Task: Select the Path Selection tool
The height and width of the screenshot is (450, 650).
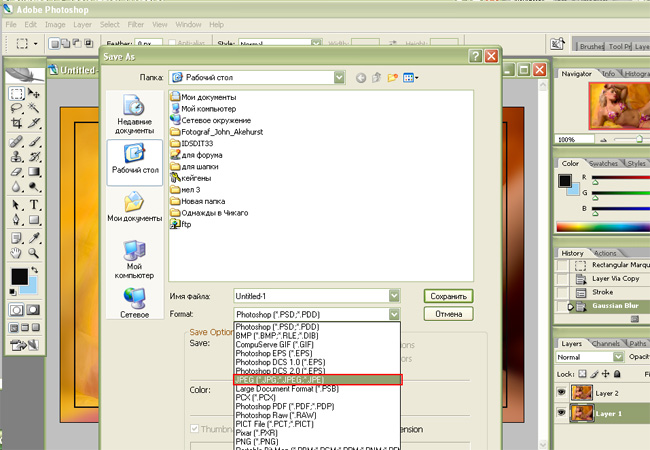Action: [x=17, y=205]
